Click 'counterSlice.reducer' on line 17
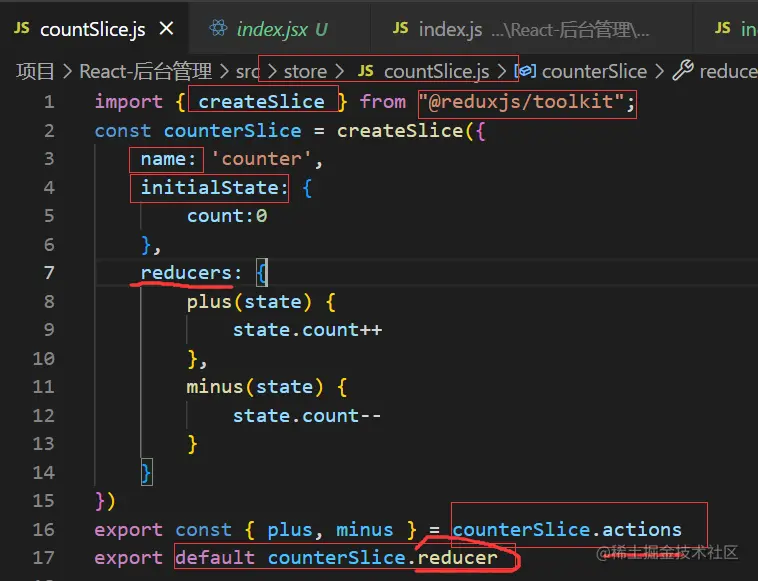This screenshot has height=581, width=758. pos(382,558)
